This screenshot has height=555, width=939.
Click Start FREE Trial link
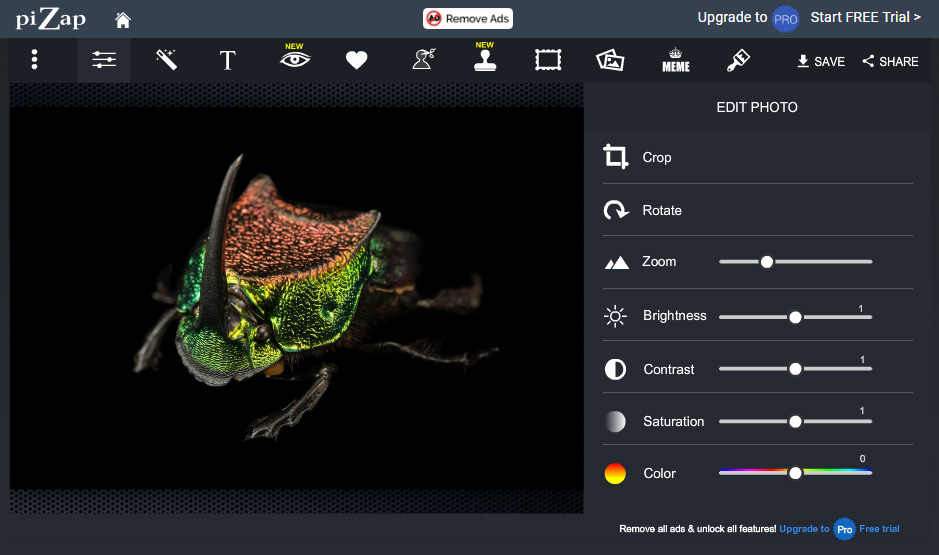click(865, 17)
